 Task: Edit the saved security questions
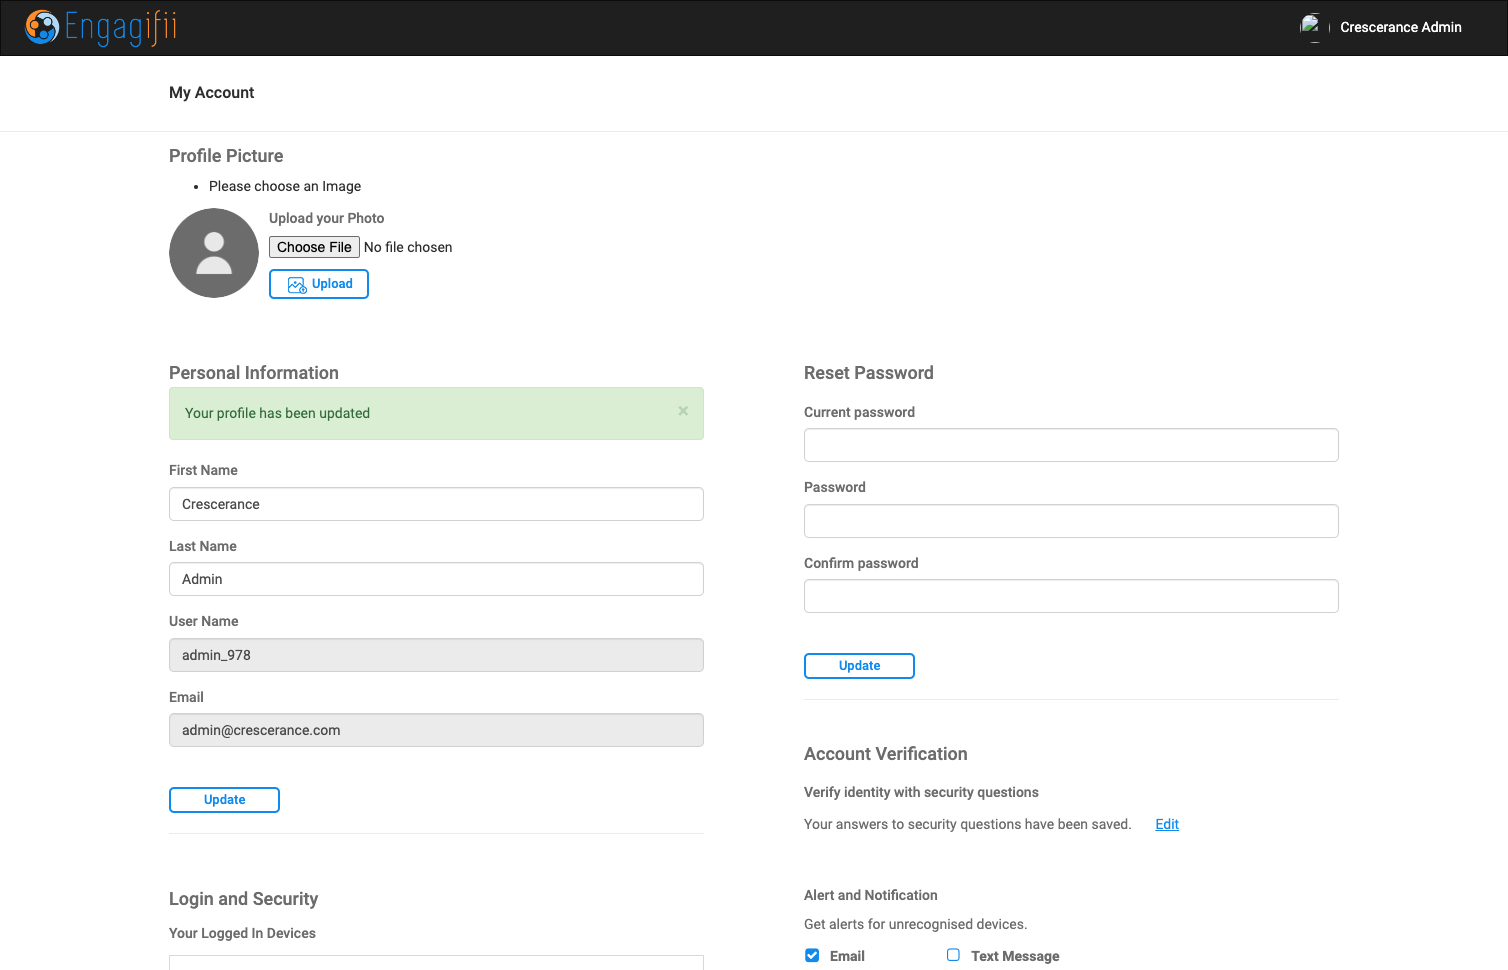pyautogui.click(x=1167, y=824)
